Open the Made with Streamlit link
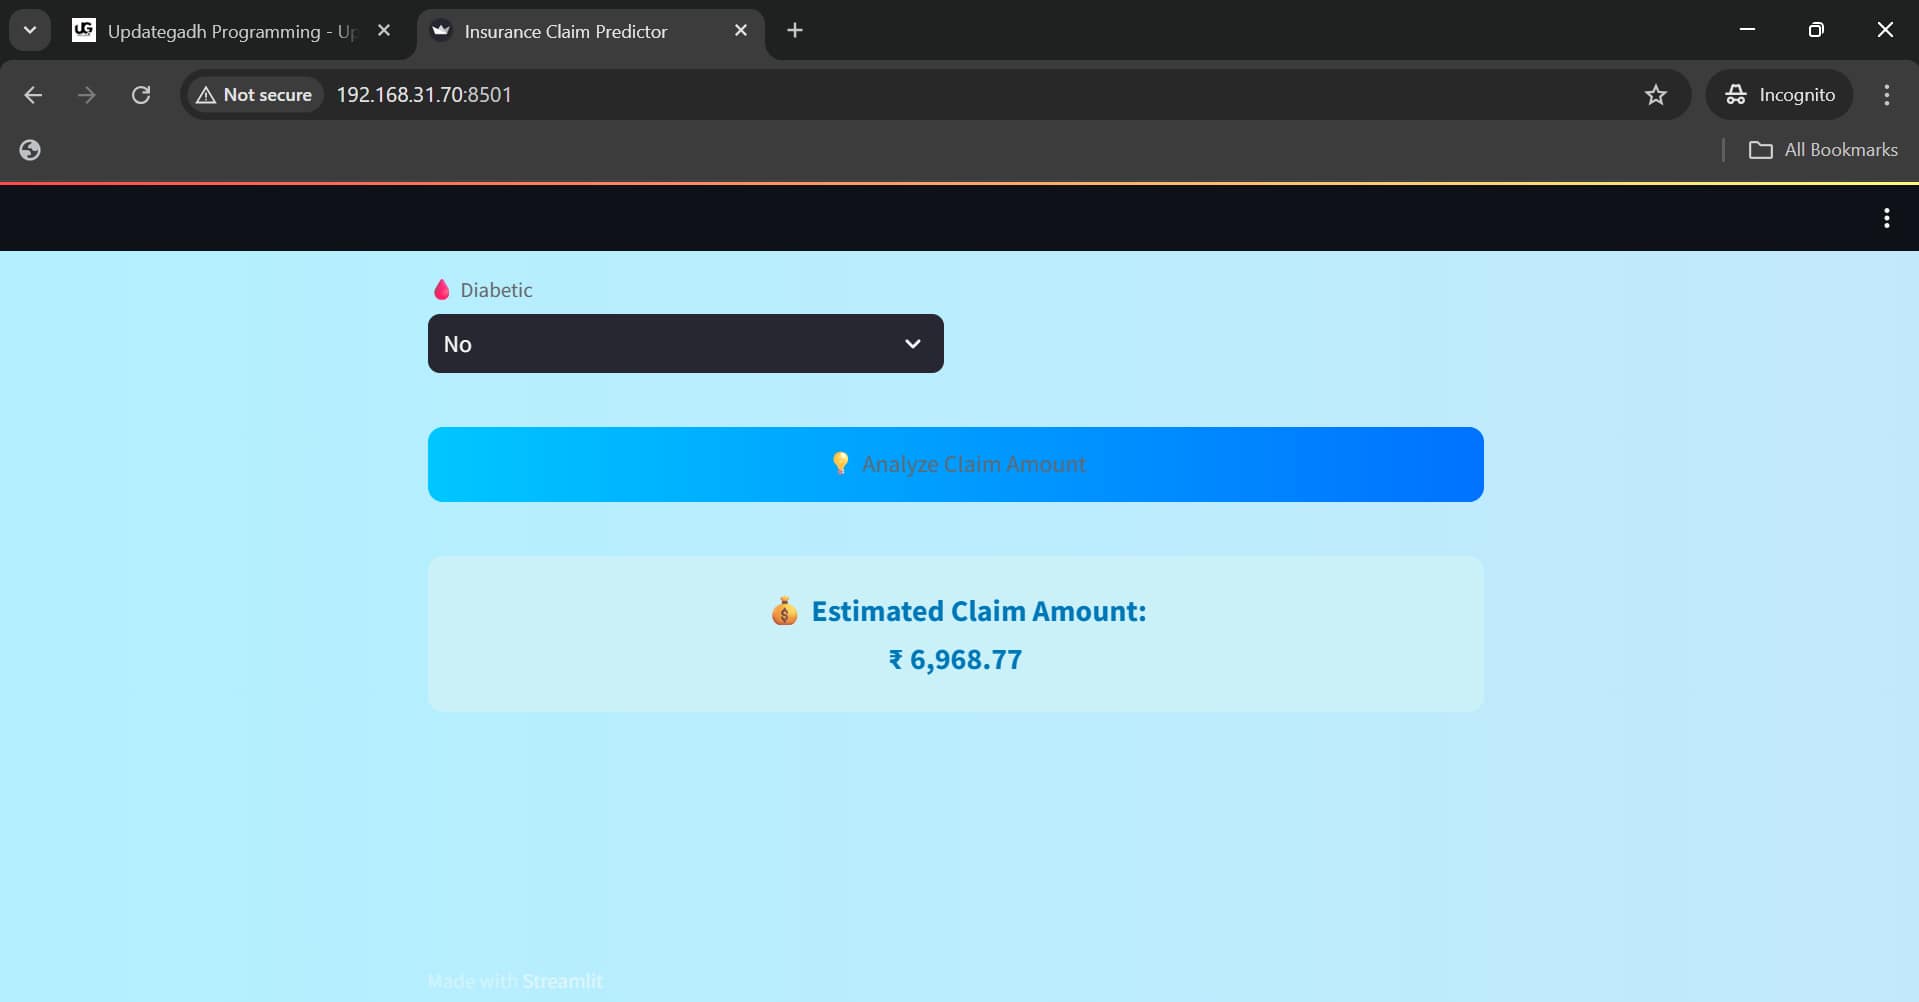This screenshot has height=1002, width=1919. 562,981
